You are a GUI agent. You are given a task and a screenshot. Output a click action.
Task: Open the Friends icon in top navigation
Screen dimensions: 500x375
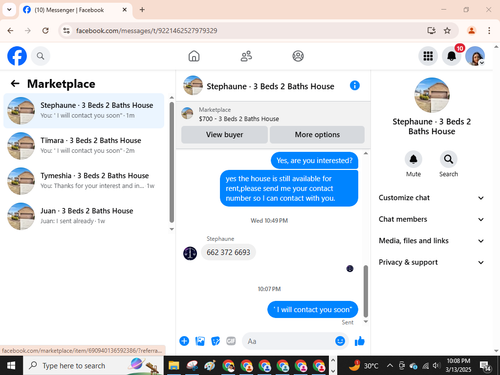[246, 56]
